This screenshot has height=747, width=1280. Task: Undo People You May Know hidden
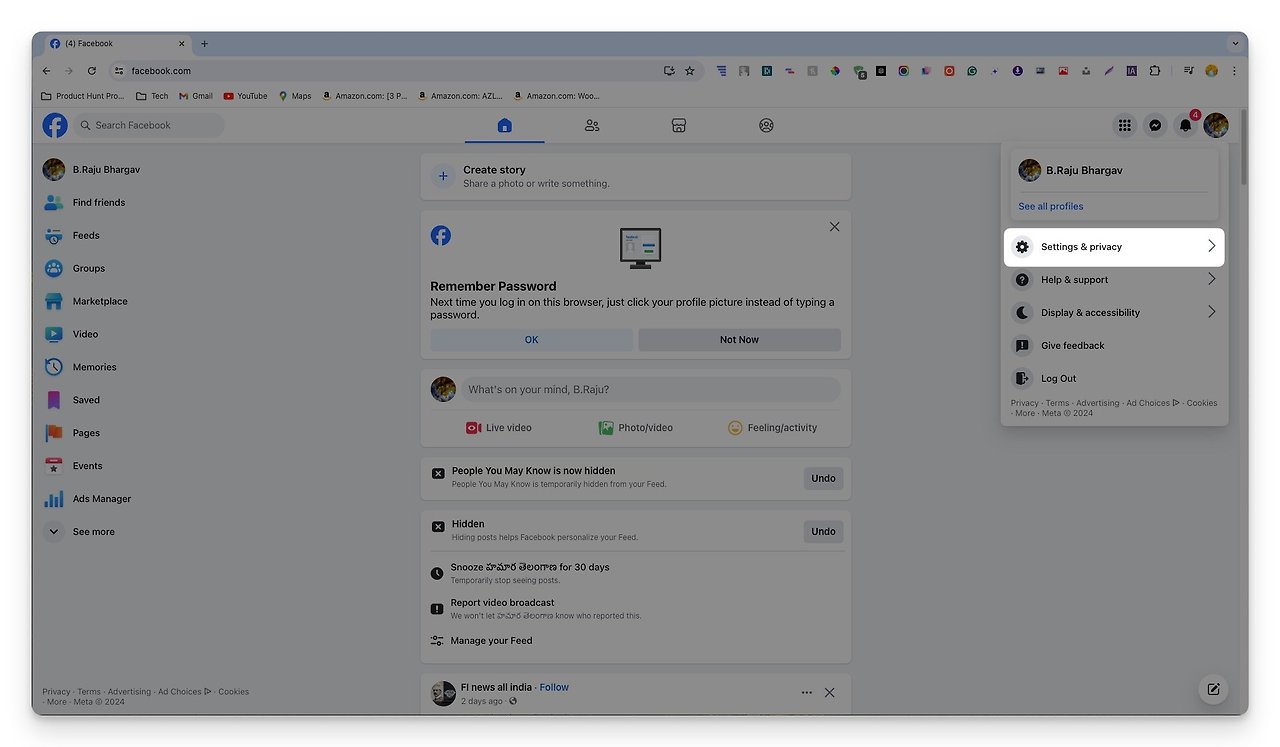(x=823, y=479)
